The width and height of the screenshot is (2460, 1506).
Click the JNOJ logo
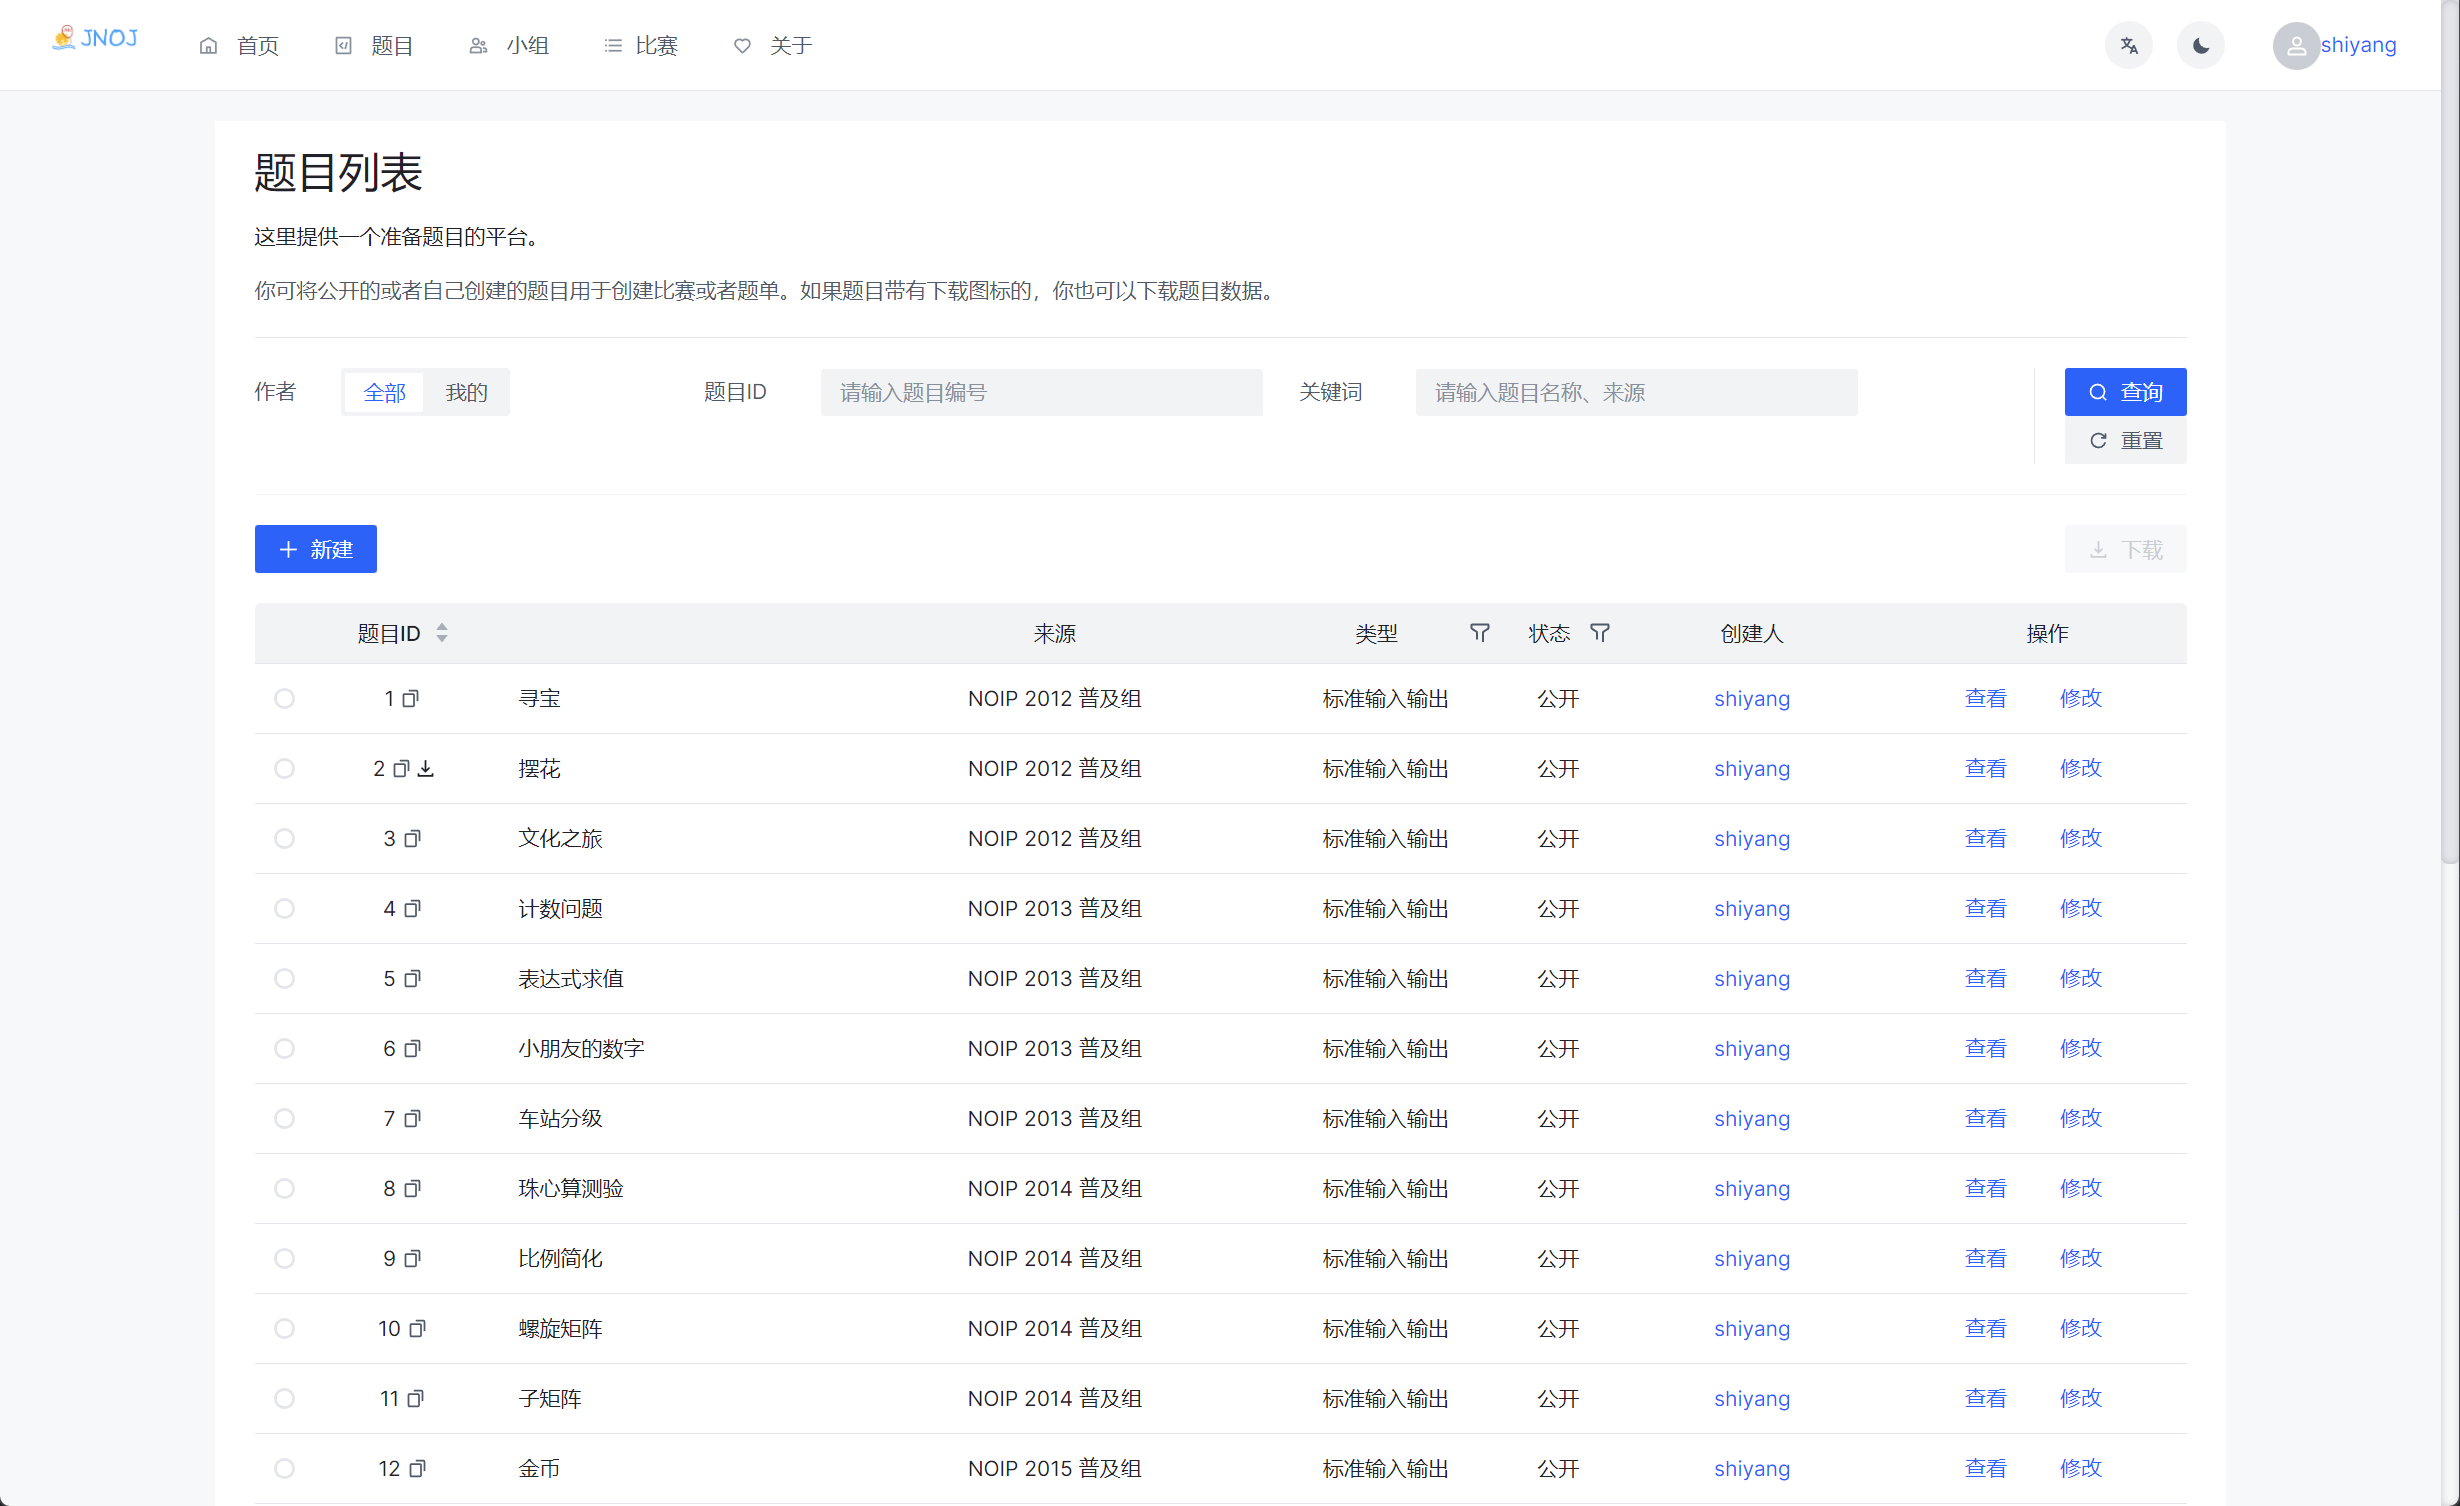click(x=95, y=38)
